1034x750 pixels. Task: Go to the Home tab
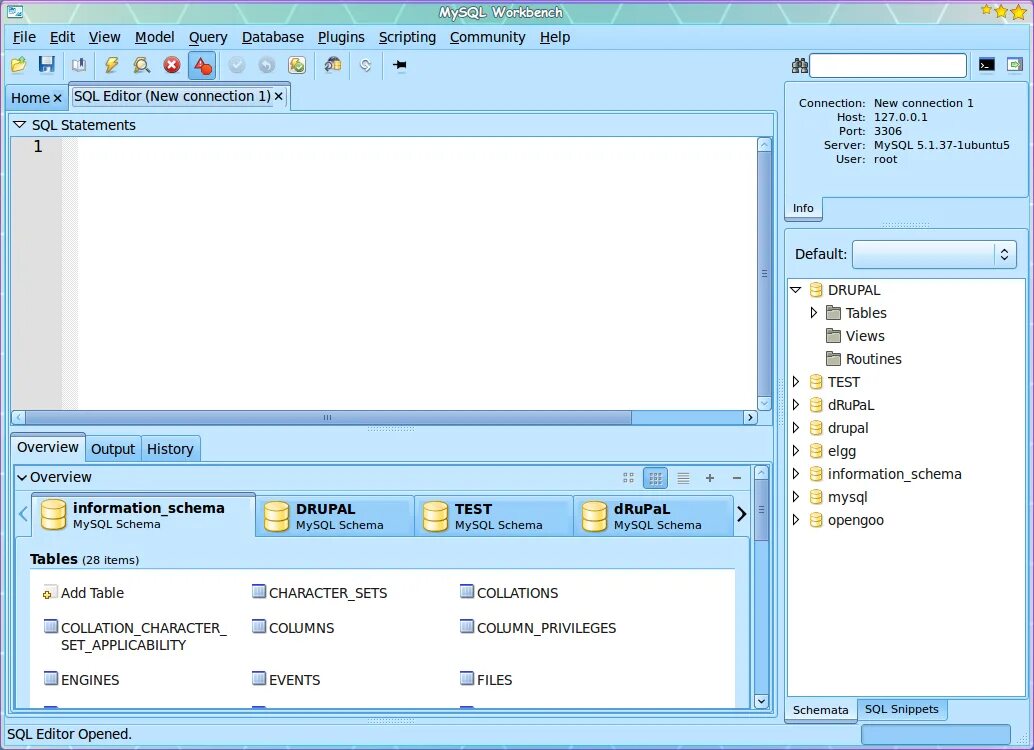tap(30, 98)
